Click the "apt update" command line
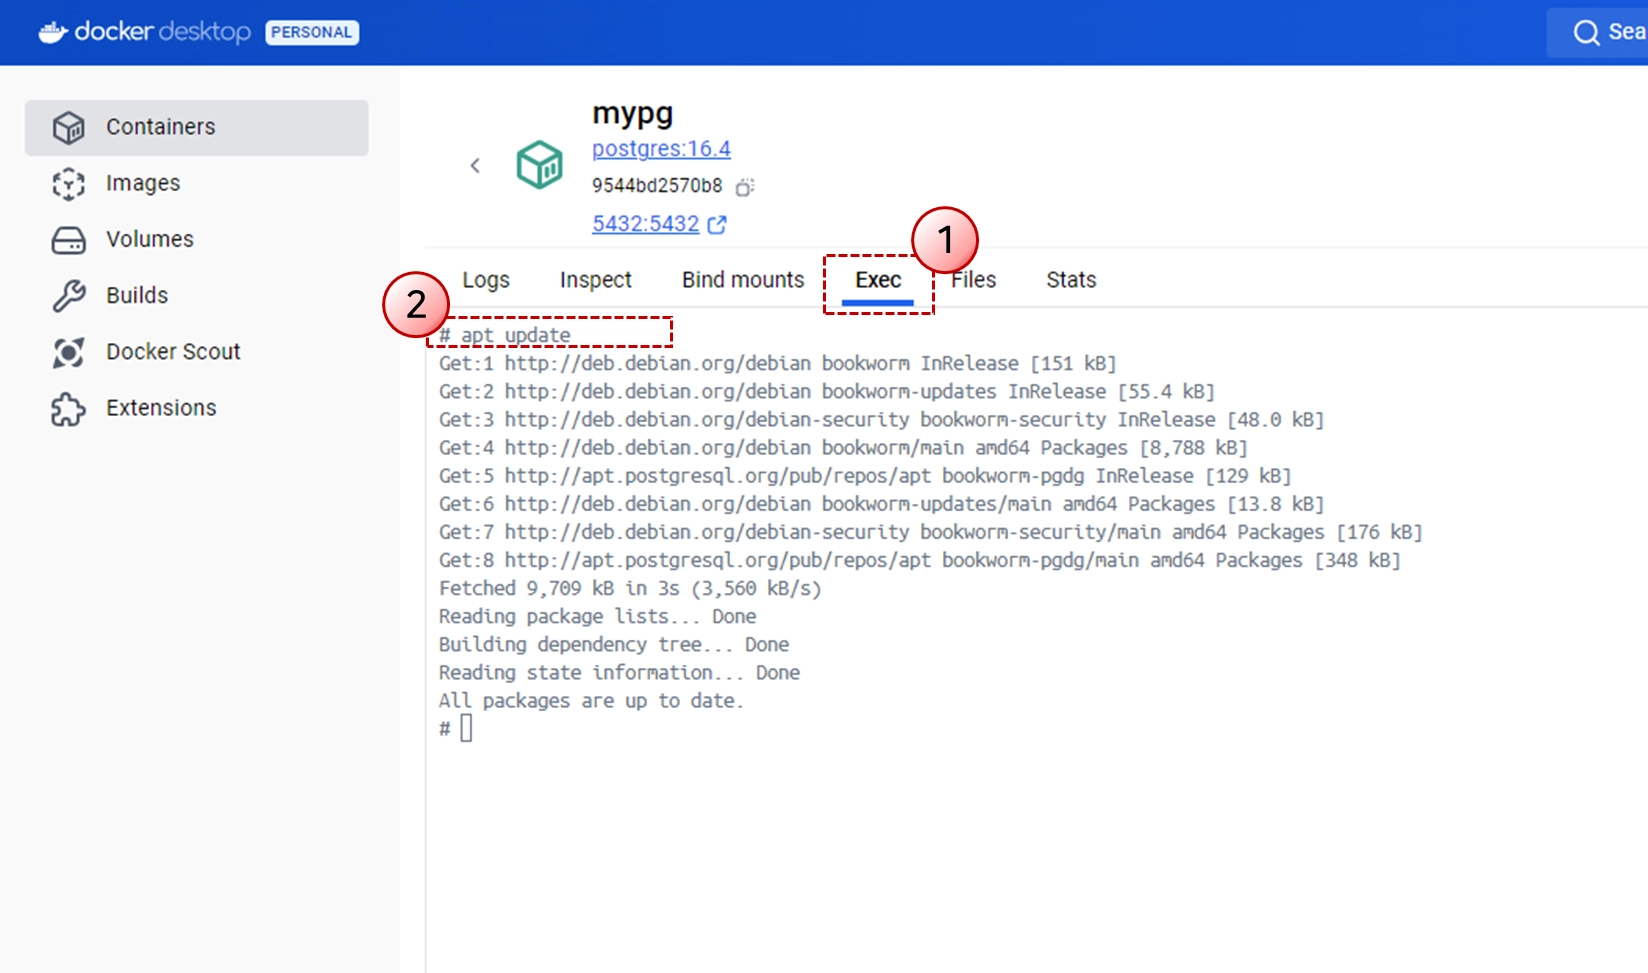This screenshot has width=1648, height=973. pyautogui.click(x=505, y=335)
